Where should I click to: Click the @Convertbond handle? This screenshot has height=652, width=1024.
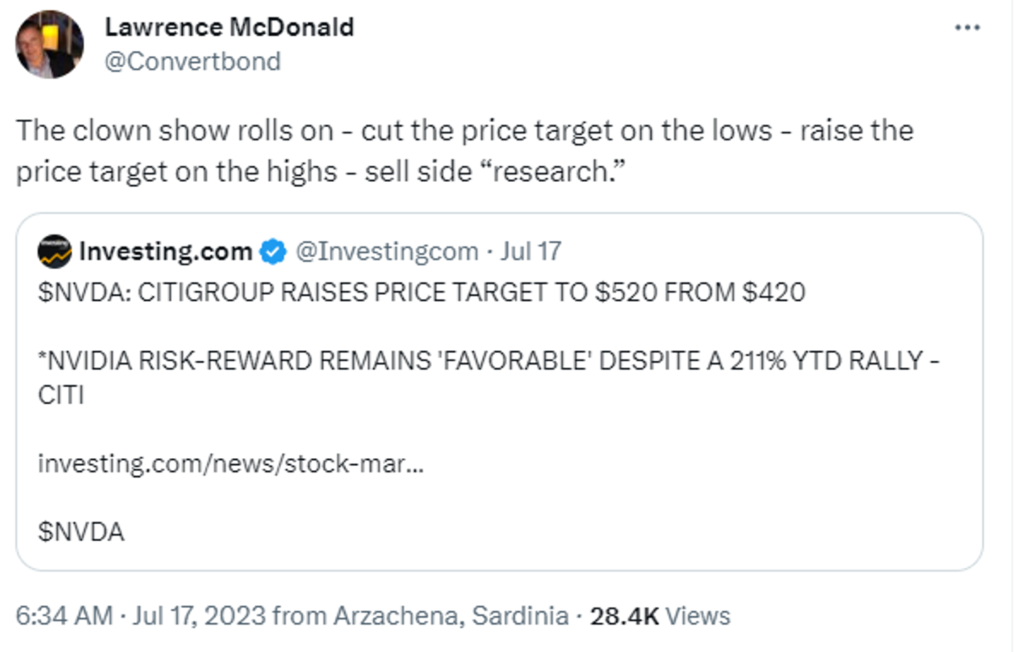193,61
